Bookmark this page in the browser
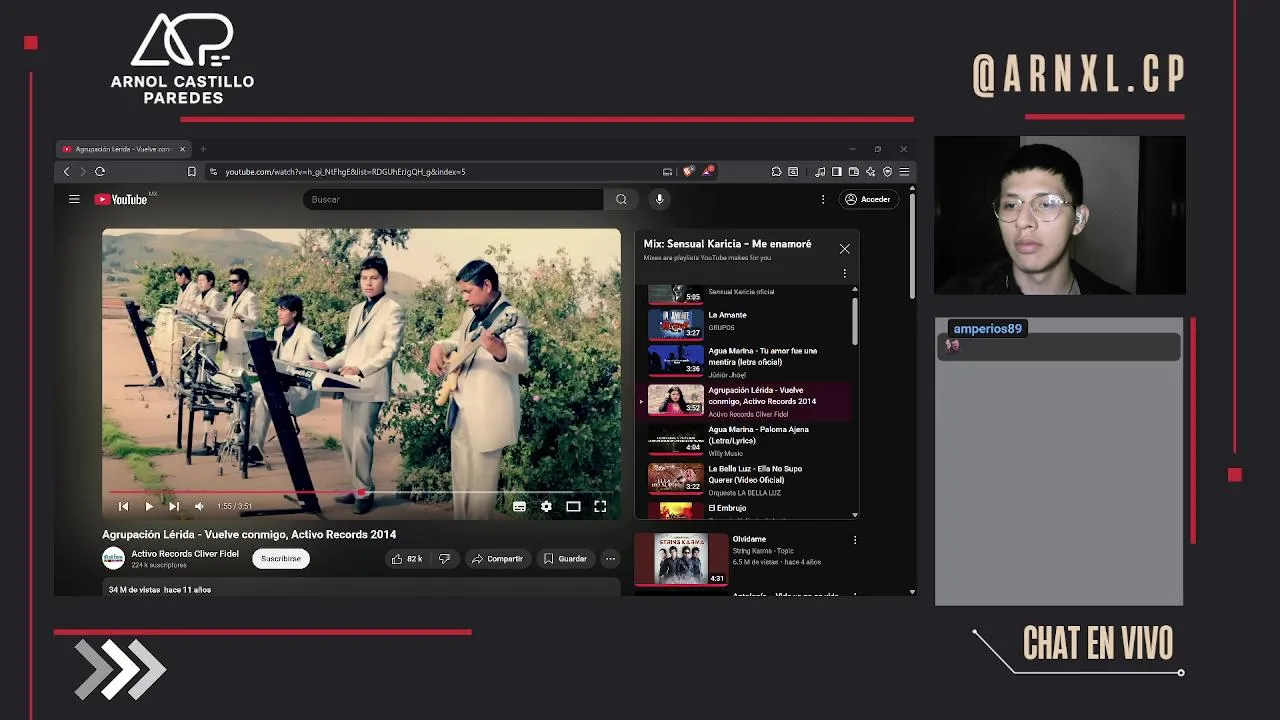This screenshot has width=1280, height=720. (x=192, y=172)
